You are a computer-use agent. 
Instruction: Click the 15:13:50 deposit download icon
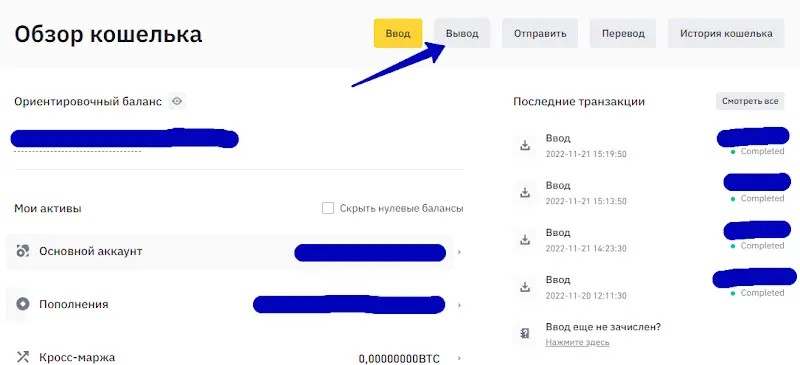point(524,192)
